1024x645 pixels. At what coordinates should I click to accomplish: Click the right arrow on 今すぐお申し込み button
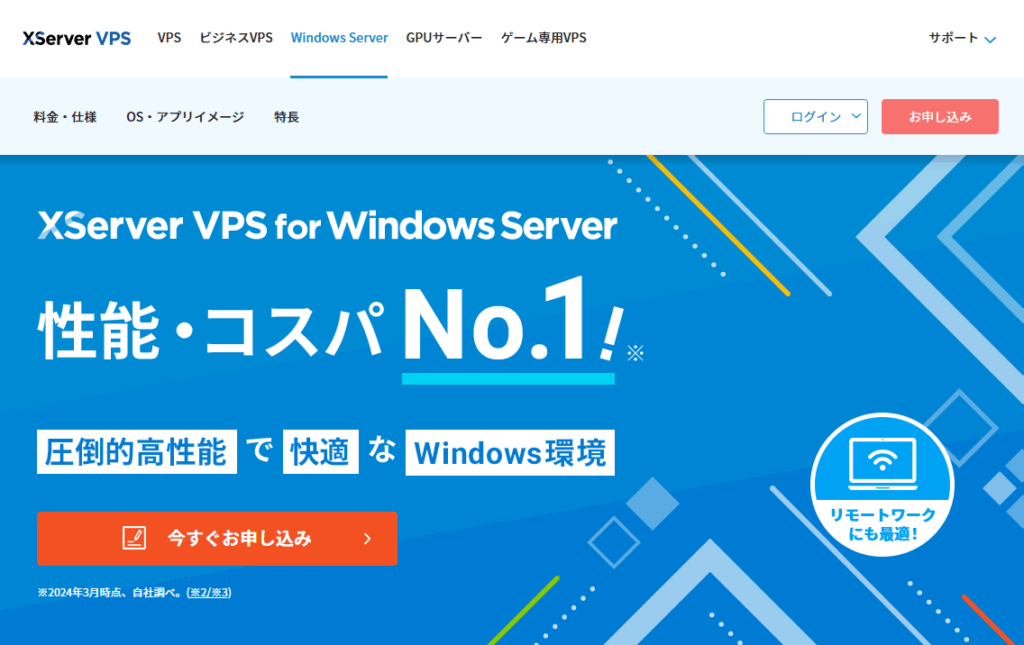click(x=367, y=538)
